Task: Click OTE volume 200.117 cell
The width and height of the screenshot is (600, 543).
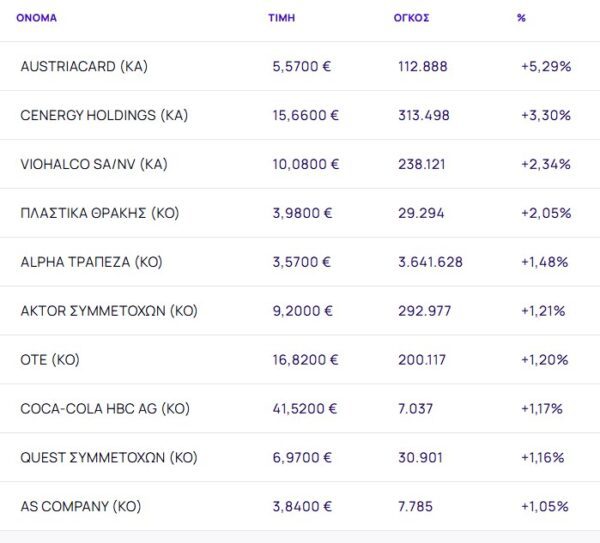Action: pos(422,360)
